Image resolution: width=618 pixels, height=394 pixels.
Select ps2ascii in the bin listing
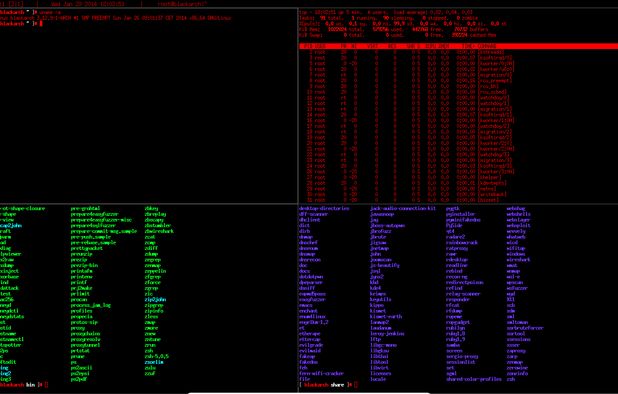coord(81,368)
